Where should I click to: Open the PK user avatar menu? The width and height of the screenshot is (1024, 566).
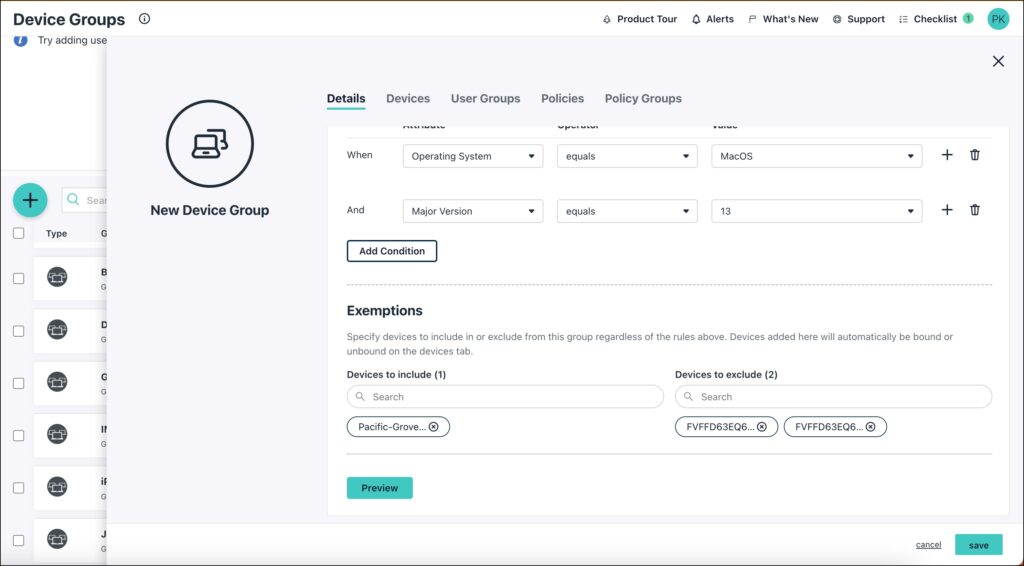(x=998, y=19)
